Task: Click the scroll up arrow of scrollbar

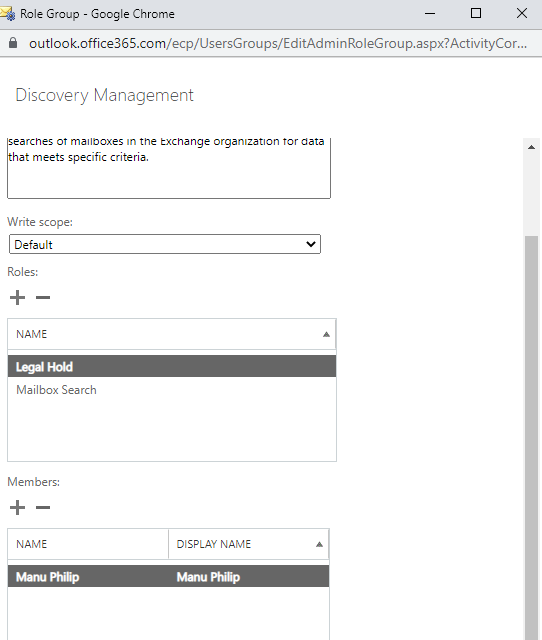Action: point(531,147)
